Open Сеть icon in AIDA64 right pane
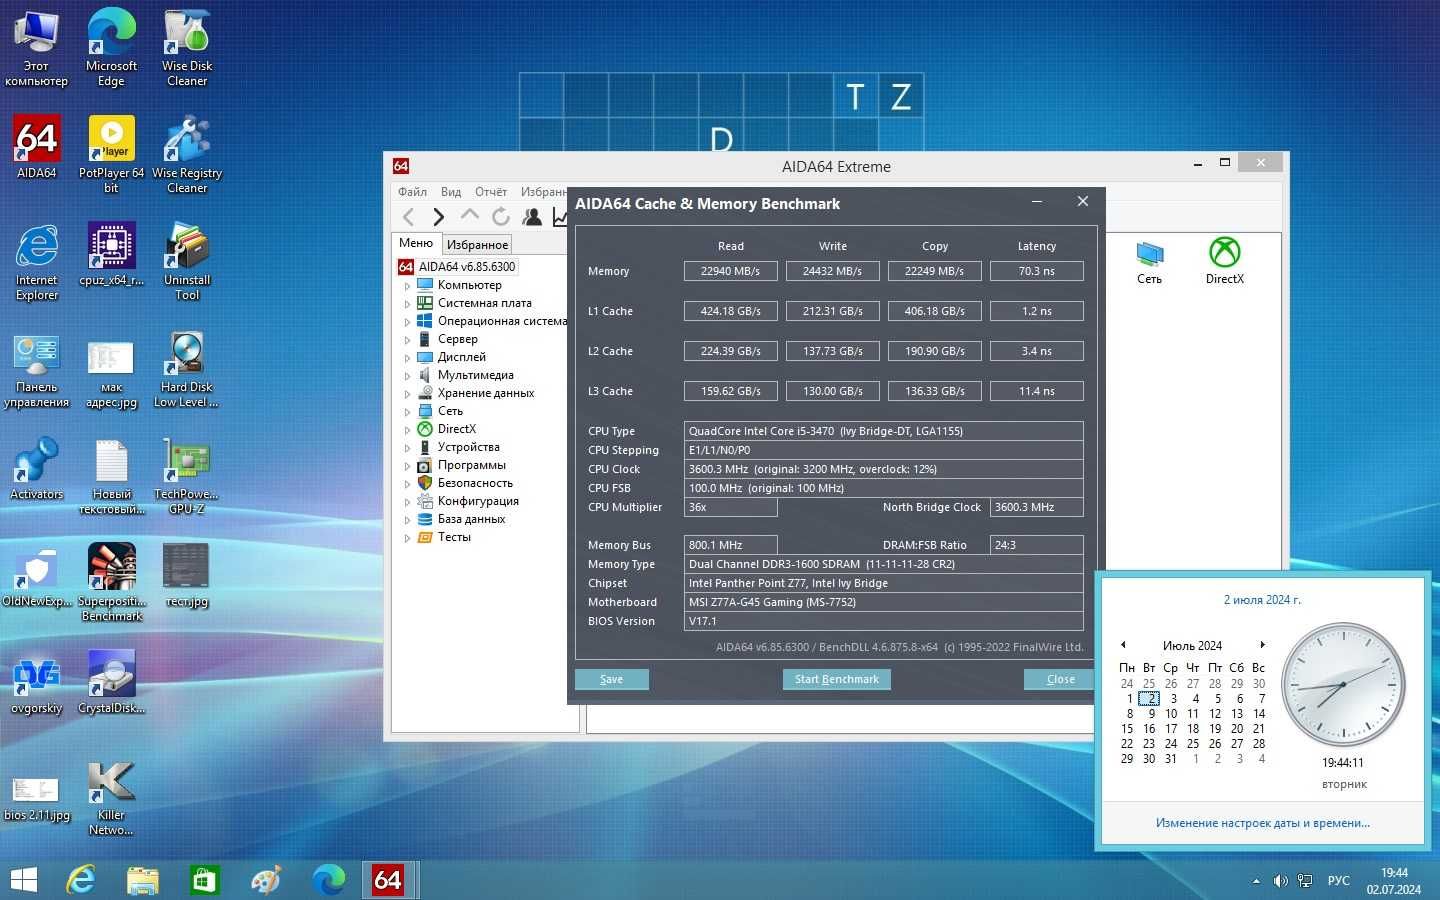Image resolution: width=1440 pixels, height=900 pixels. tap(1149, 261)
